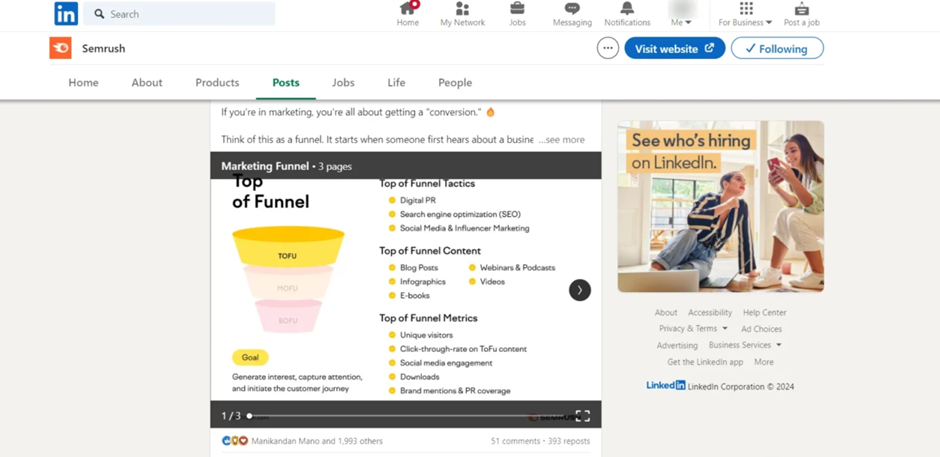Open the Ad Choices link
Viewport: 940px width, 457px height.
[x=761, y=329]
